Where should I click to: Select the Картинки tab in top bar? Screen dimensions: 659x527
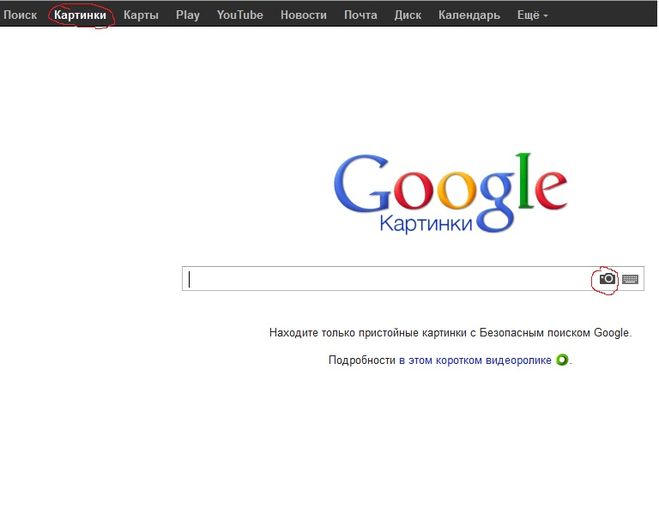[x=80, y=15]
